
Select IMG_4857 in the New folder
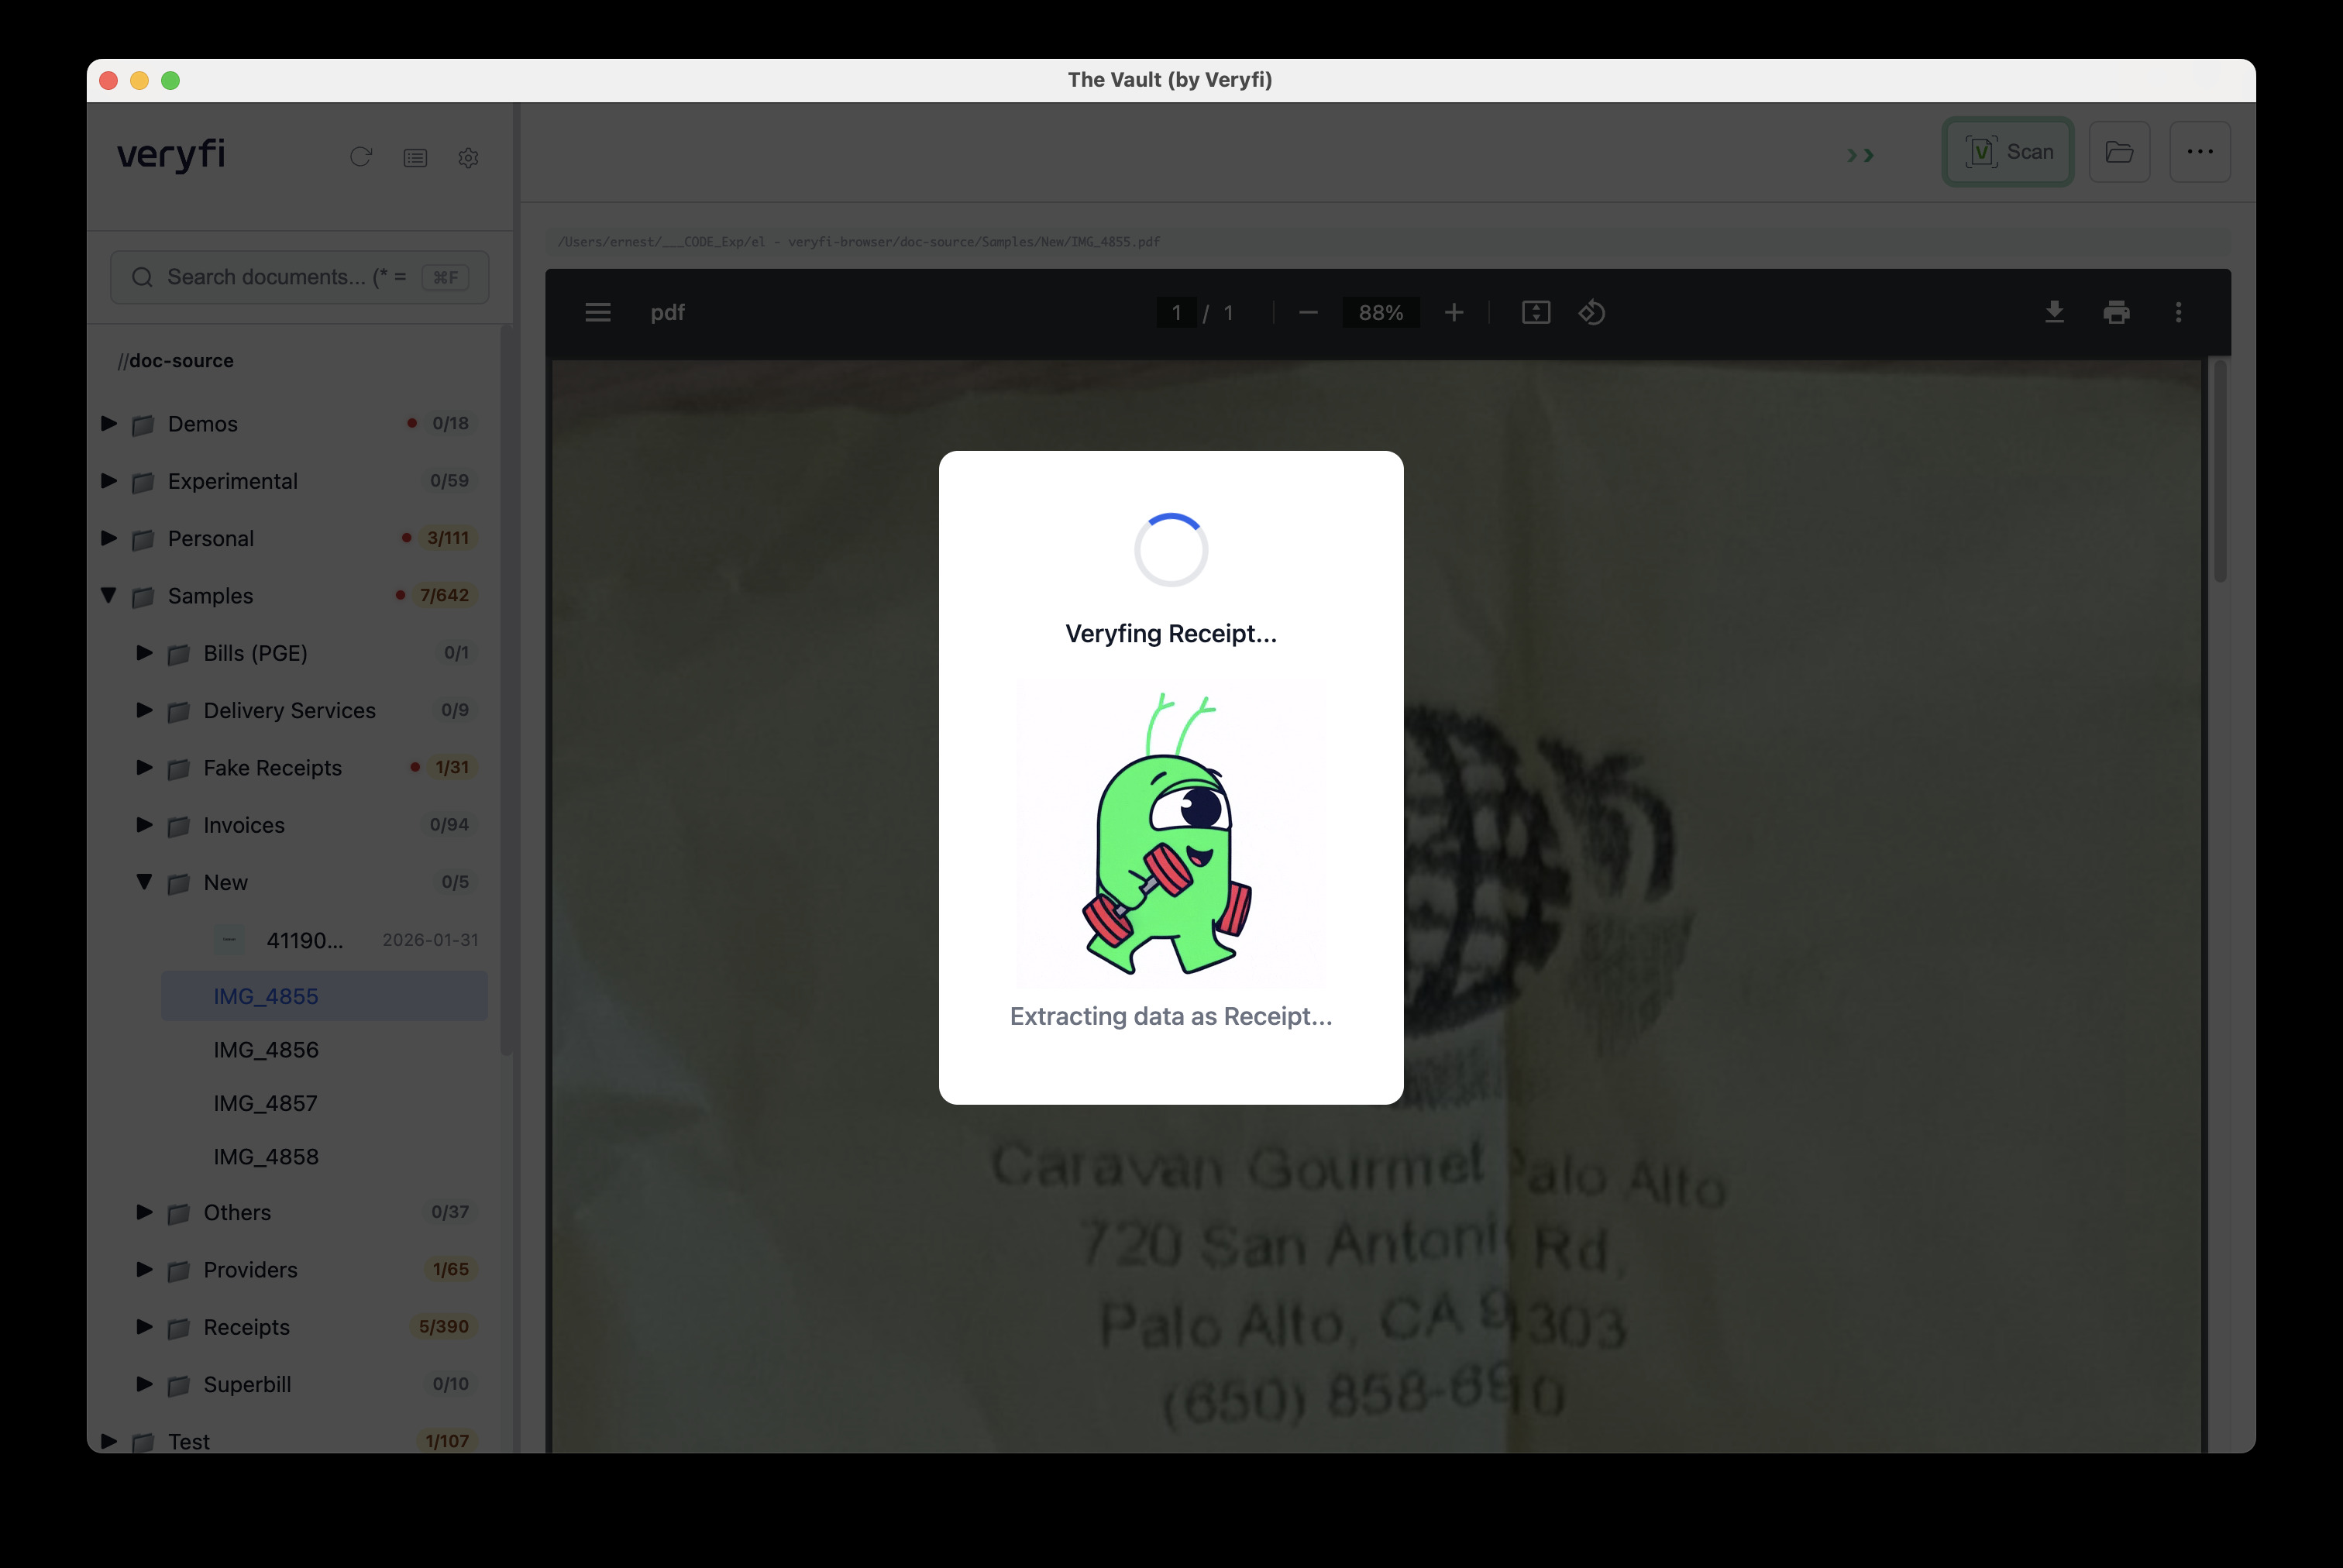click(265, 1103)
